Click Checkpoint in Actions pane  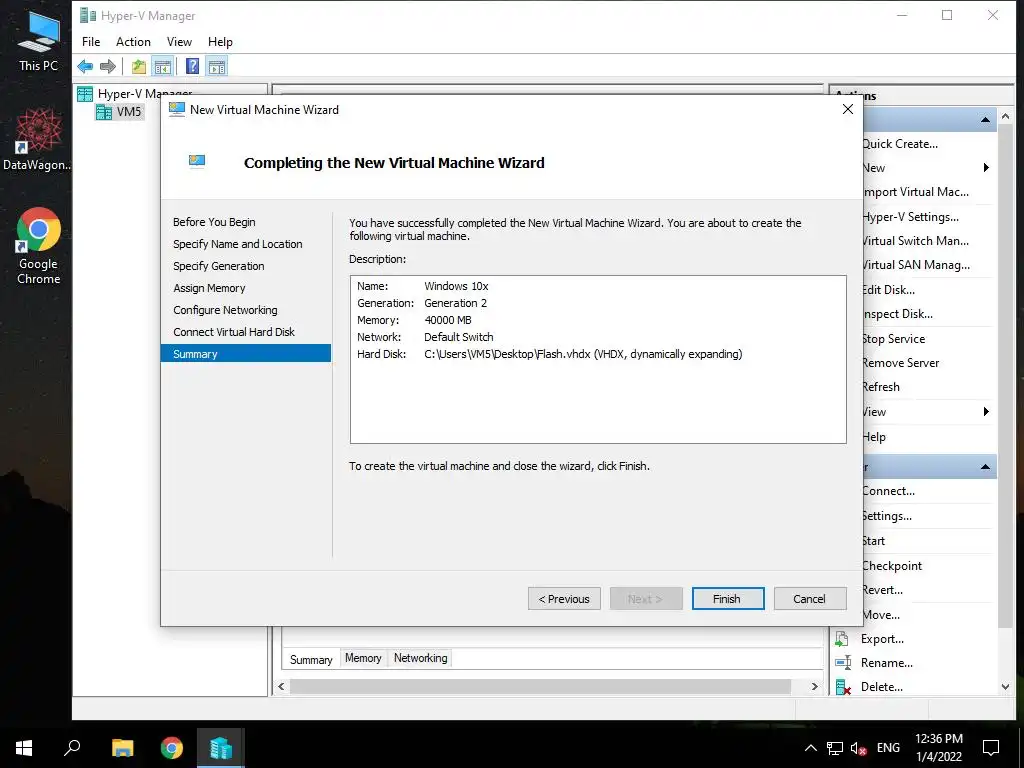click(892, 566)
